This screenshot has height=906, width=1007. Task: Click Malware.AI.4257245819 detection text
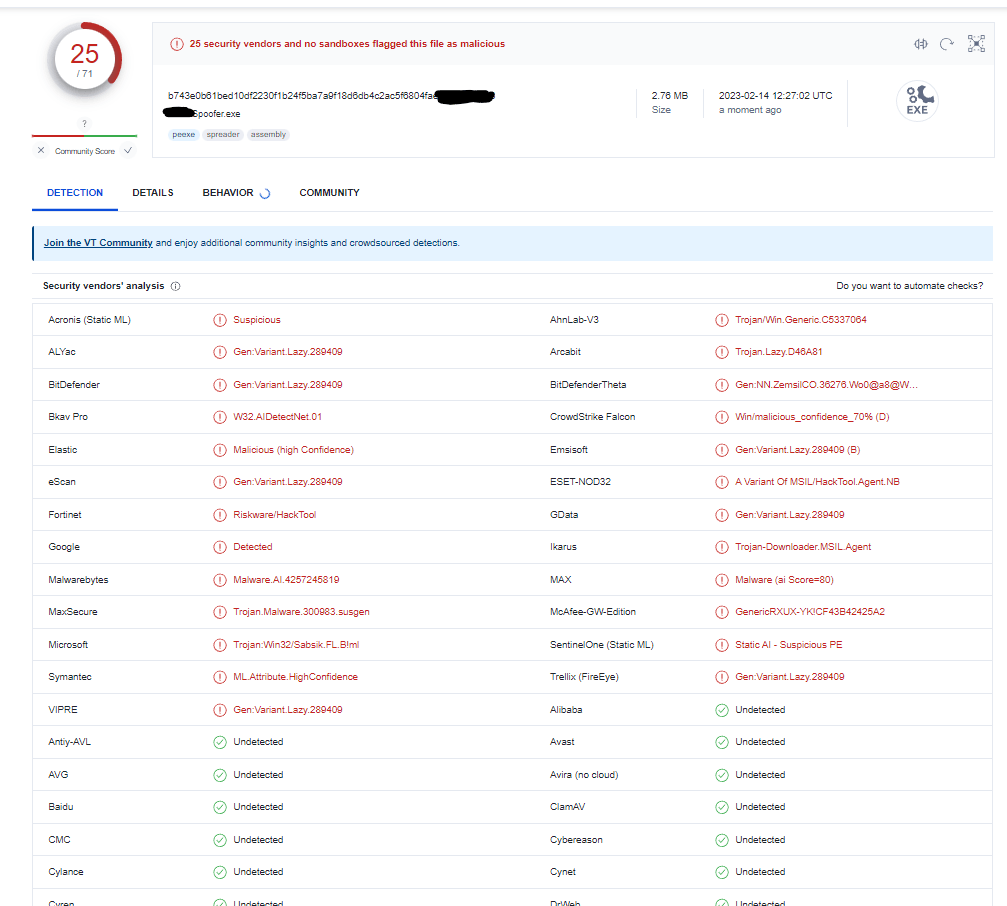coord(286,580)
